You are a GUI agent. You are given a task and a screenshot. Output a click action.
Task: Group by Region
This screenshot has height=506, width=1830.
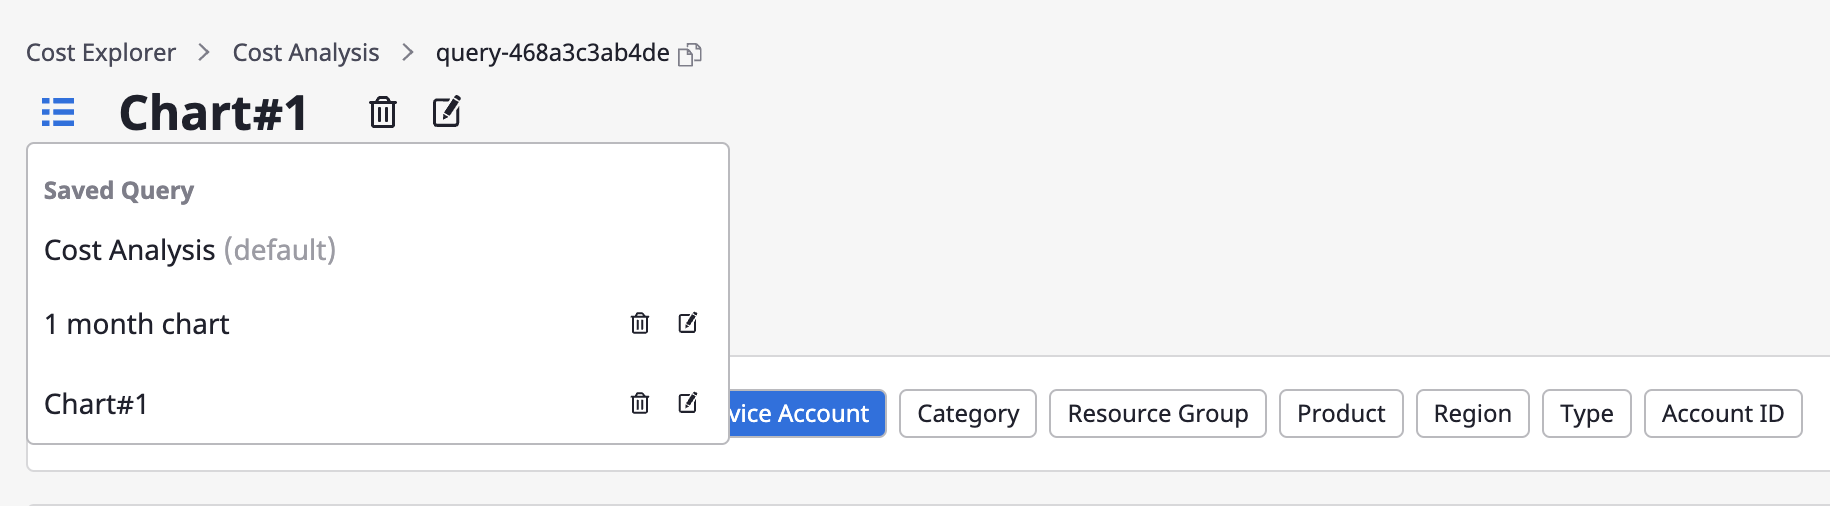pyautogui.click(x=1473, y=413)
